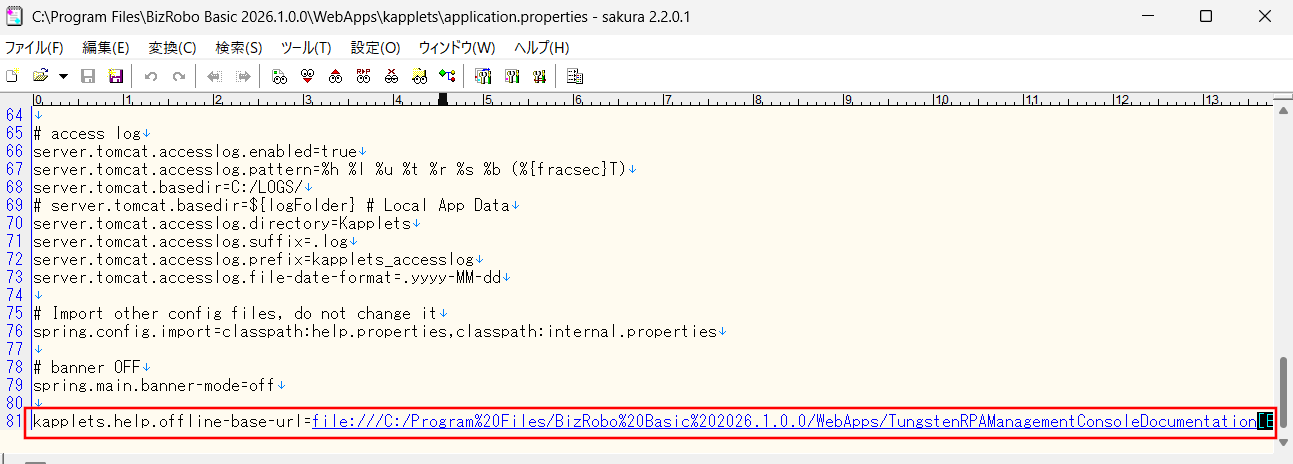1293x464 pixels.
Task: Open the 変換(C) menu
Action: 172,48
